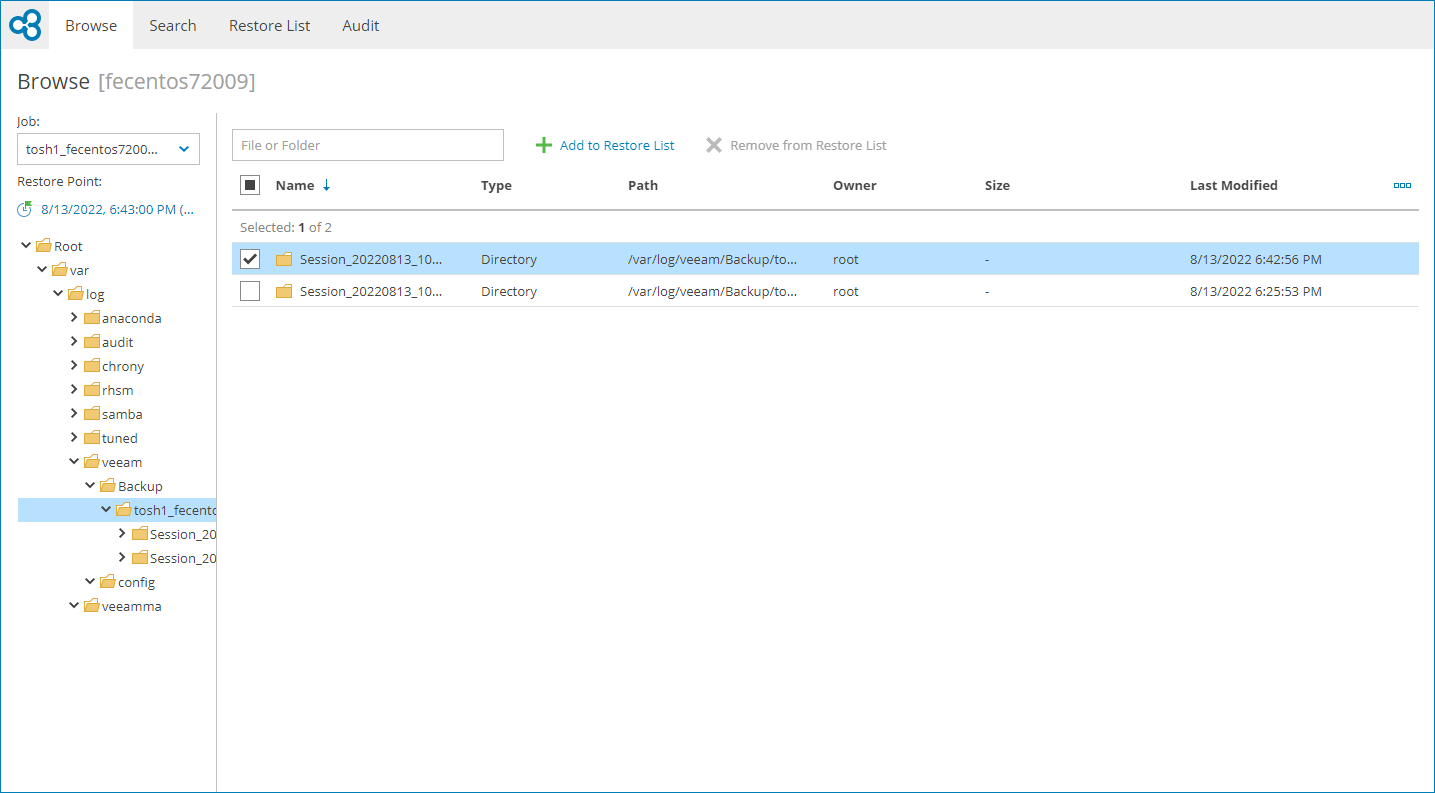
Task: Expand the anaconda folder in the tree
Action: [x=73, y=317]
